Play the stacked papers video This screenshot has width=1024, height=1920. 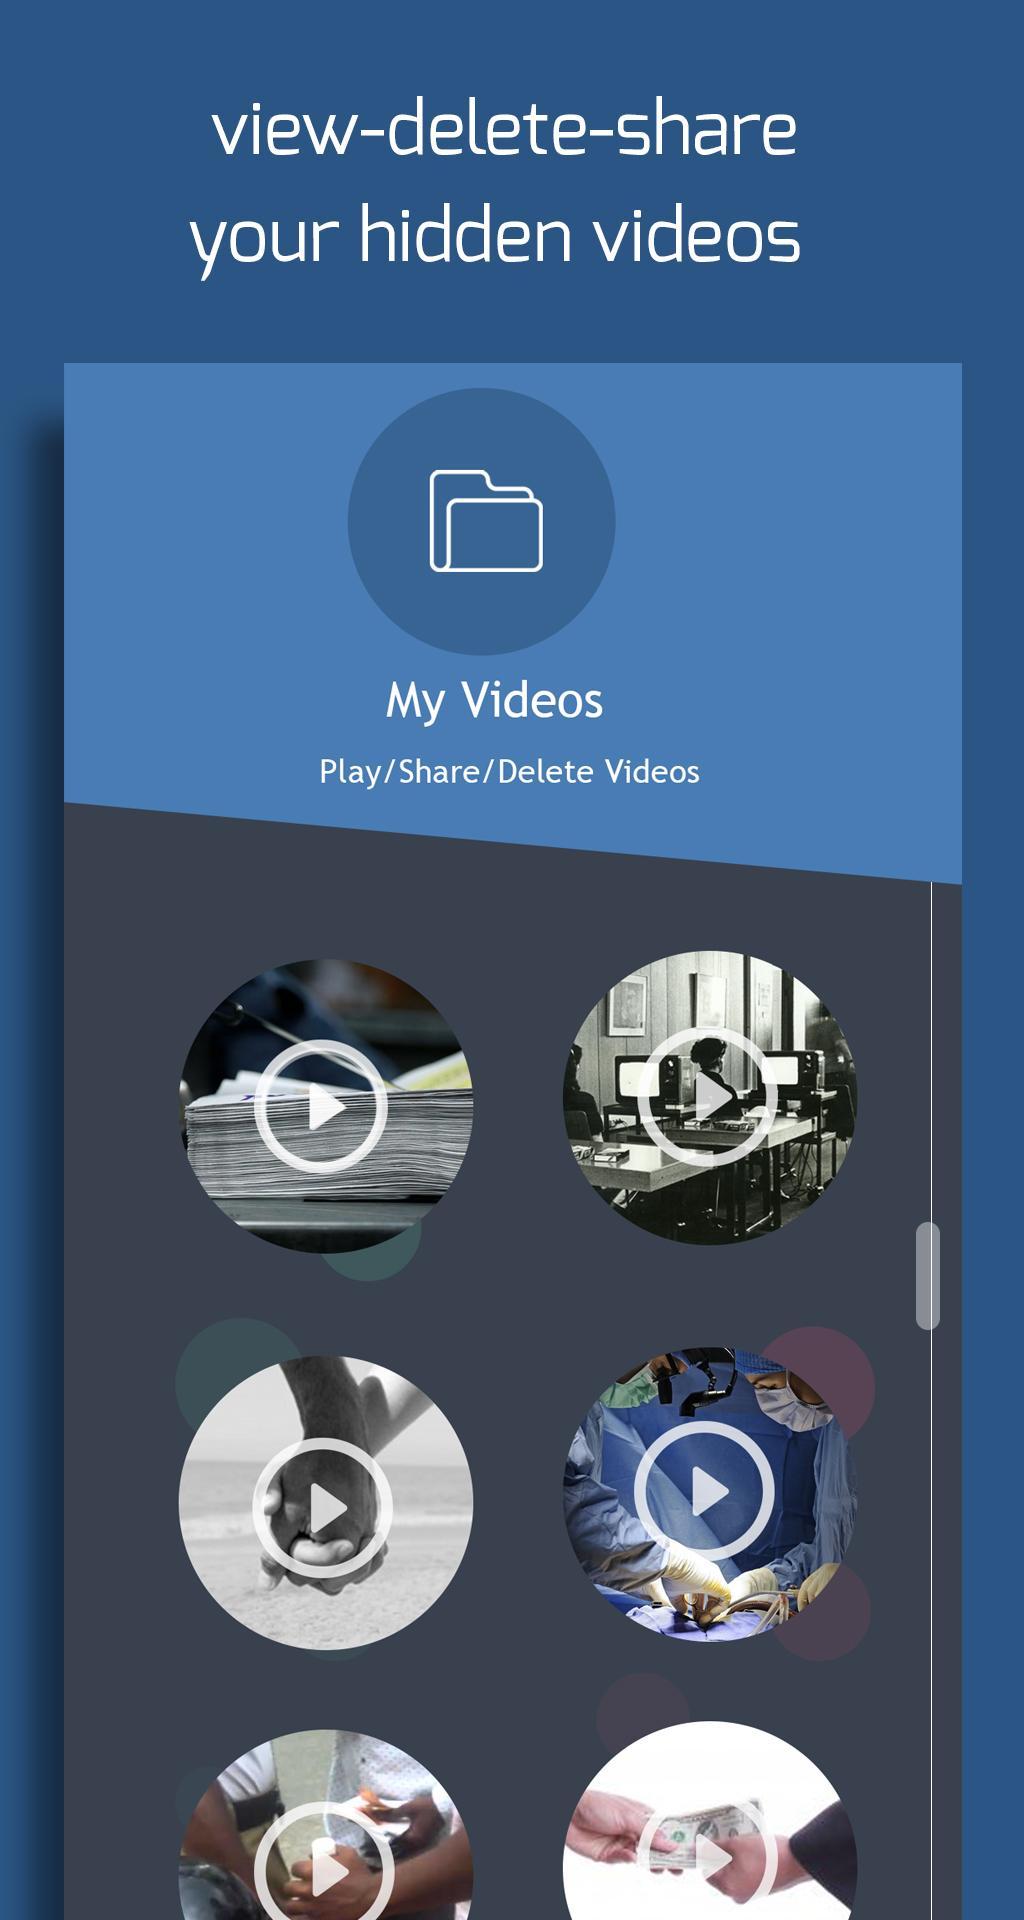(326, 1106)
